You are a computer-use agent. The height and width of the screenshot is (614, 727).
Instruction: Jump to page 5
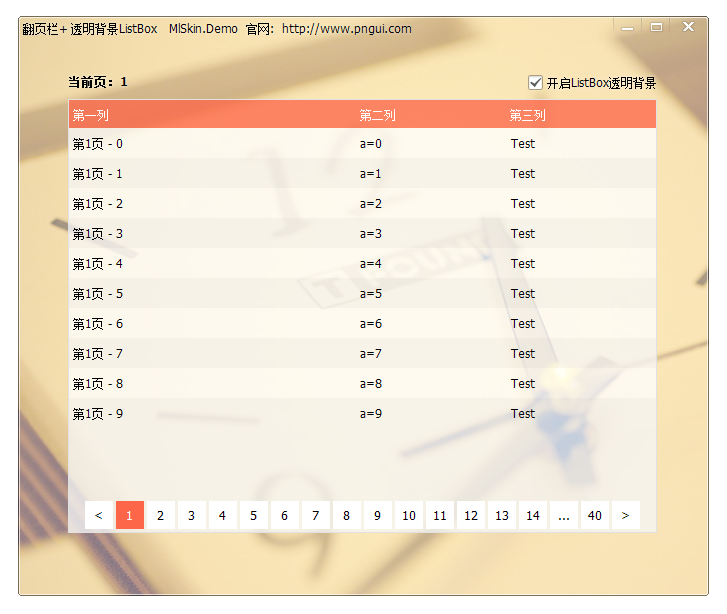[253, 516]
